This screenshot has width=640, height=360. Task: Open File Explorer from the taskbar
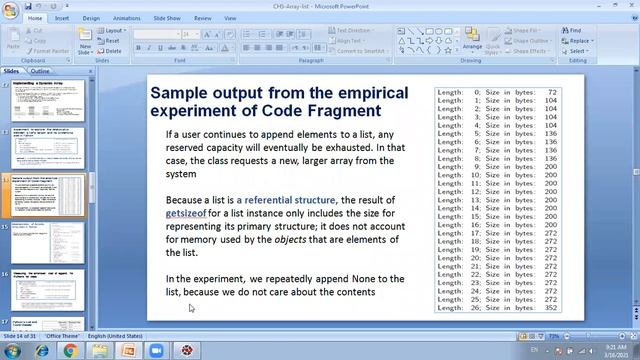click(99, 351)
